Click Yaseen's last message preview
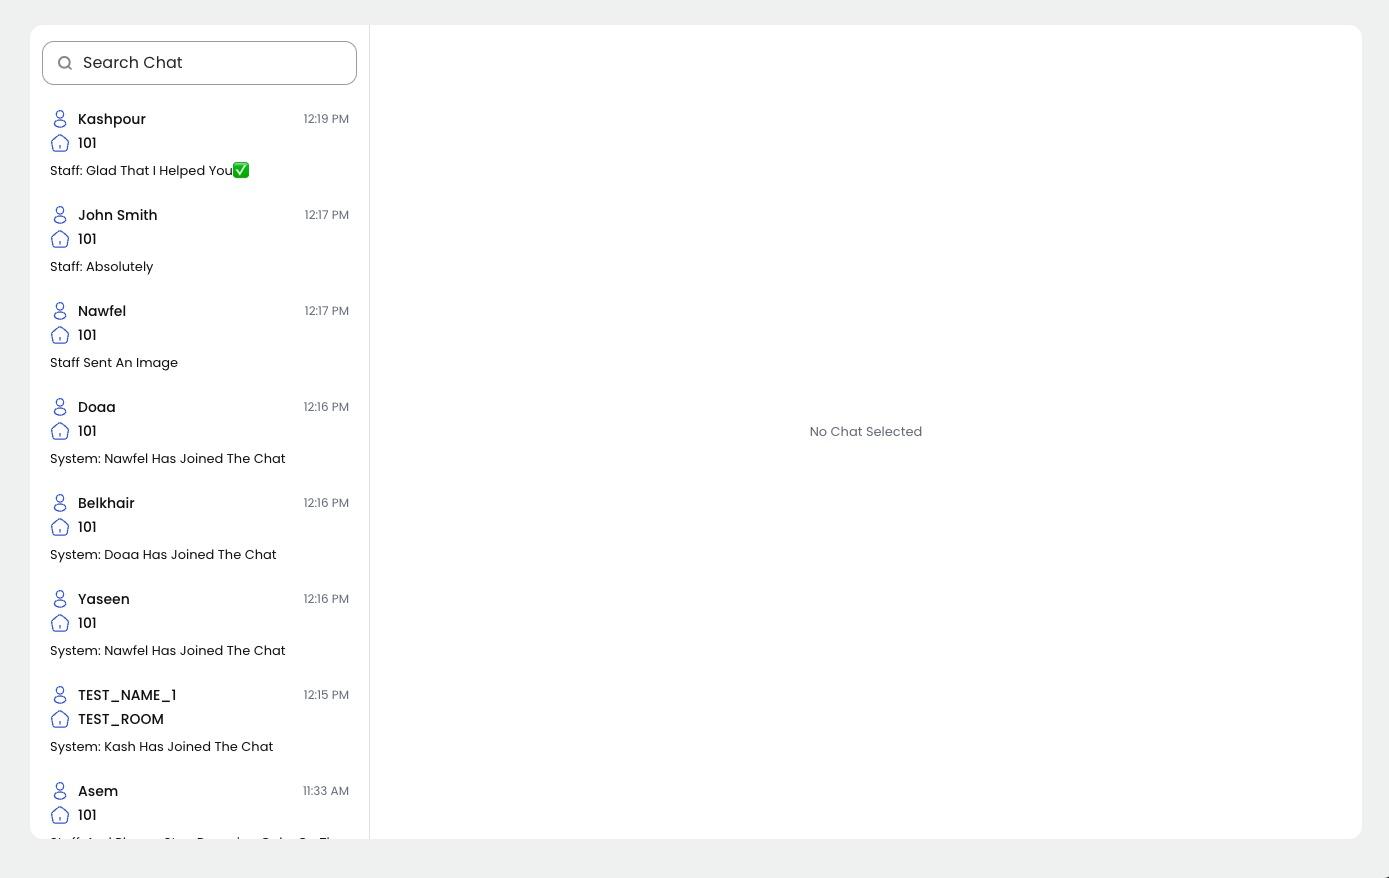The width and height of the screenshot is (1389, 878). click(167, 650)
